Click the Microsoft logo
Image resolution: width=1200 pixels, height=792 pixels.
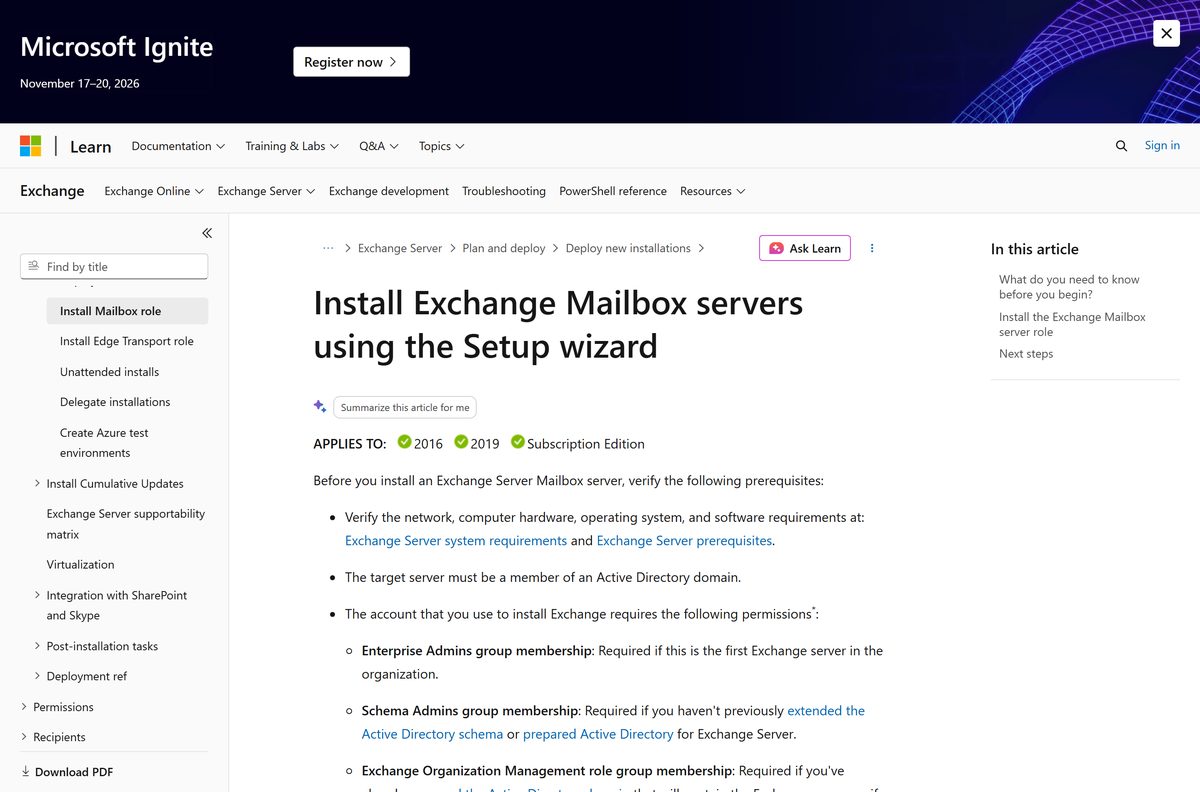[x=31, y=146]
